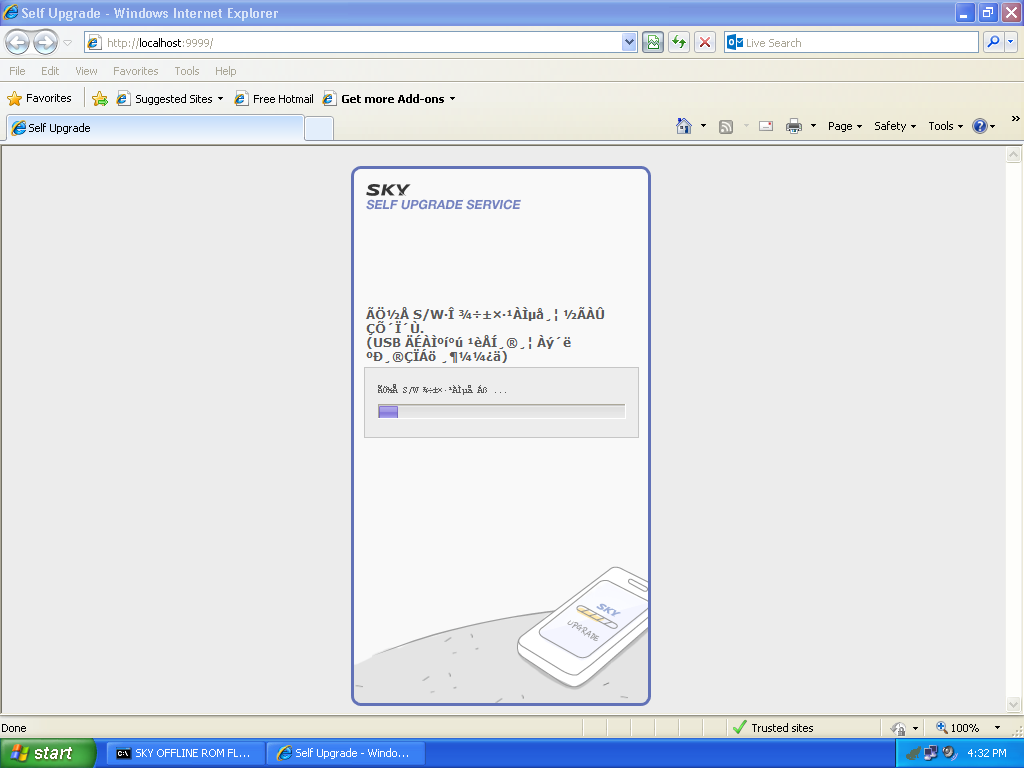Click the Read Mail envelope icon
Image resolution: width=1024 pixels, height=768 pixels.
[766, 126]
